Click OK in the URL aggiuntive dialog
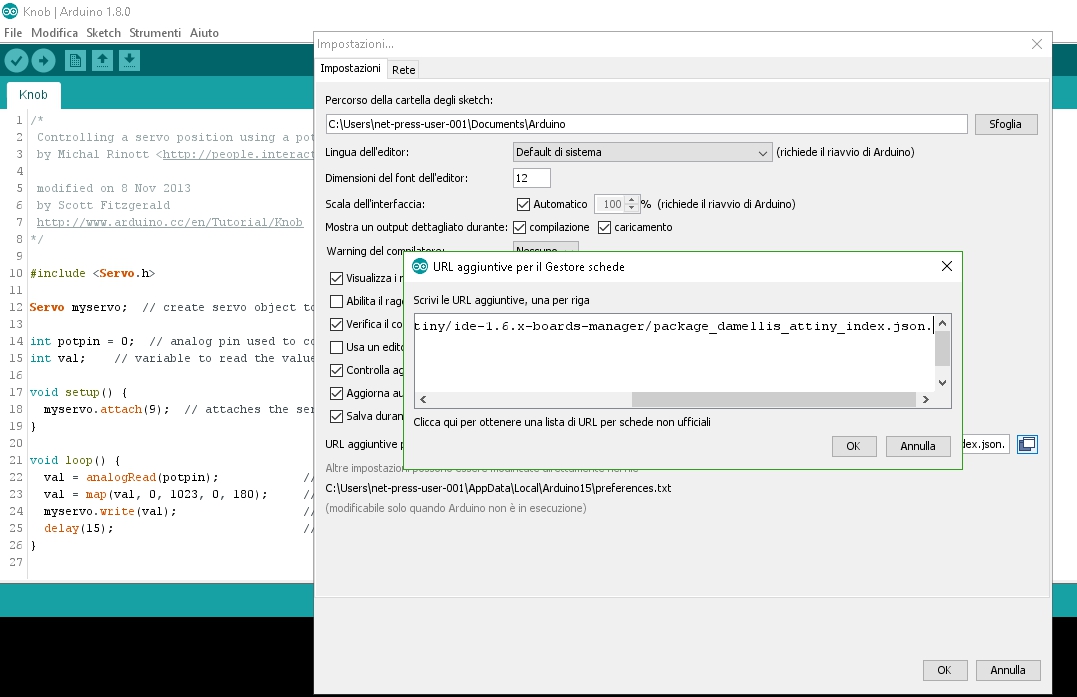 click(x=853, y=446)
